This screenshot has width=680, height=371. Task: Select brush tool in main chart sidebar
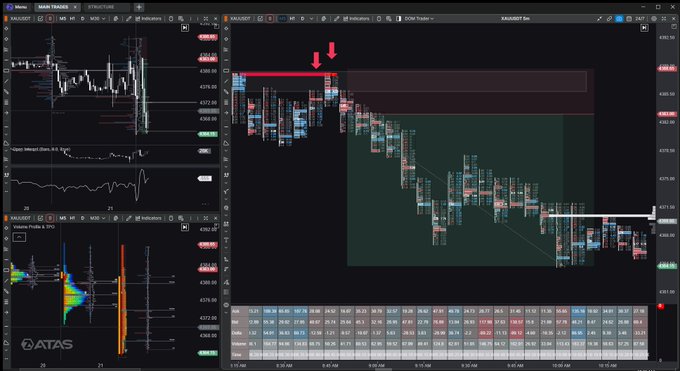tap(226, 92)
